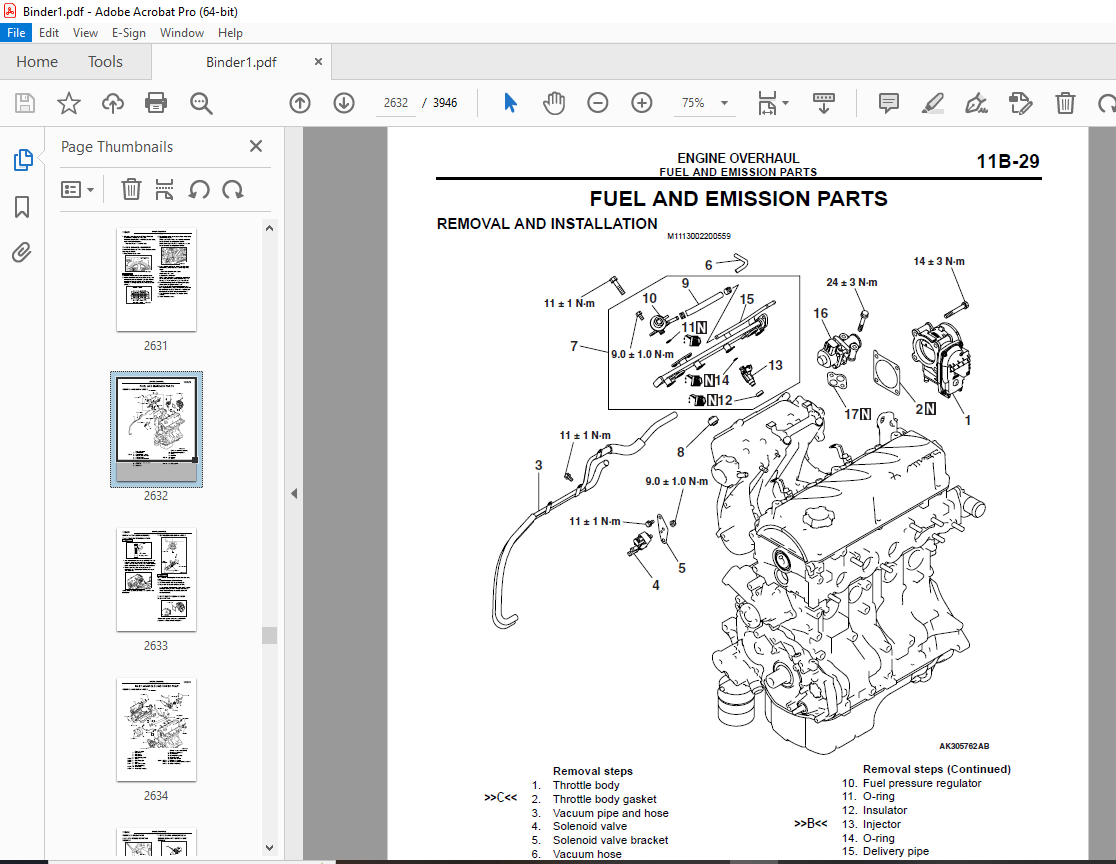Select page 2634 thumbnail
The height and width of the screenshot is (864, 1116).
click(157, 729)
